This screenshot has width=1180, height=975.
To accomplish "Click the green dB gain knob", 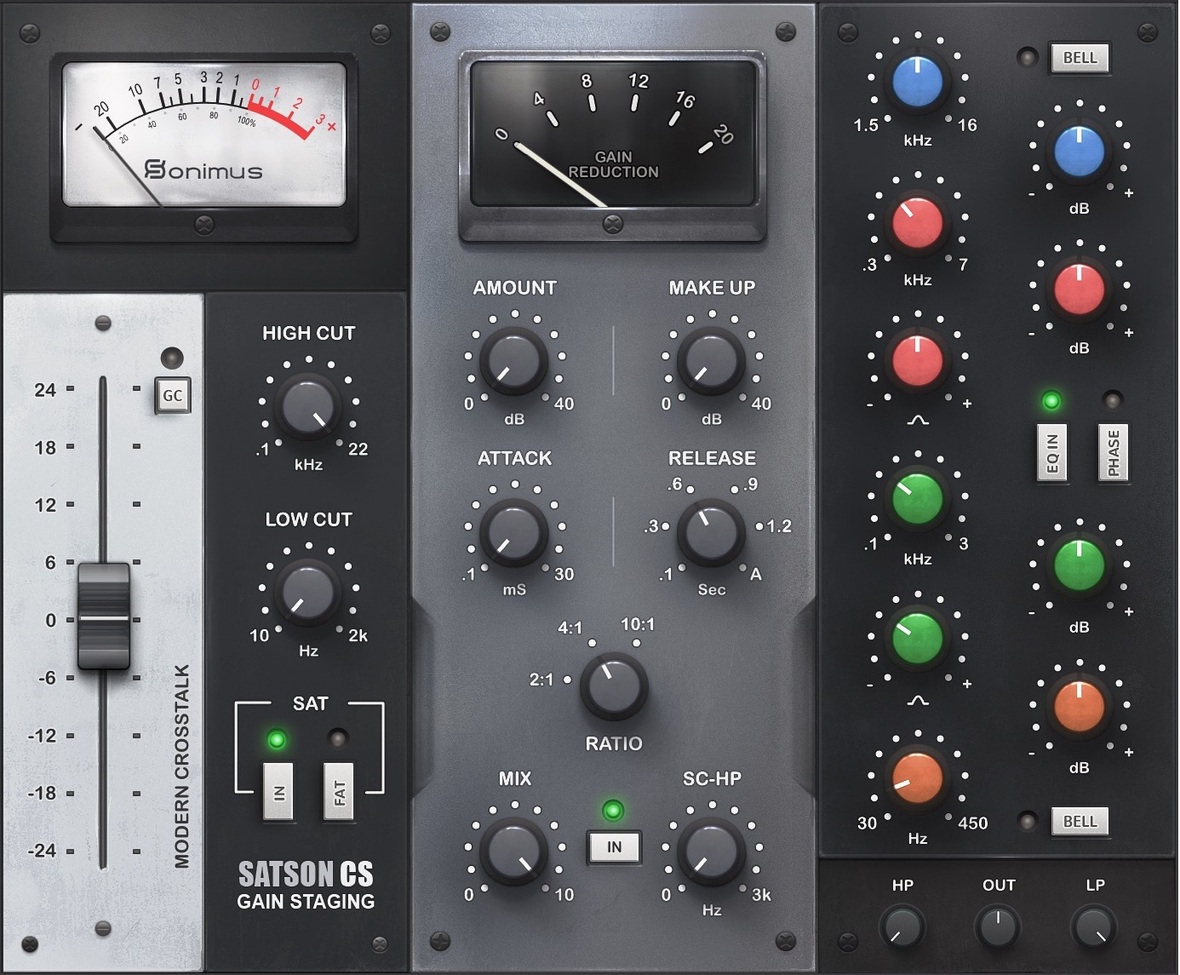I will pyautogui.click(x=1079, y=566).
